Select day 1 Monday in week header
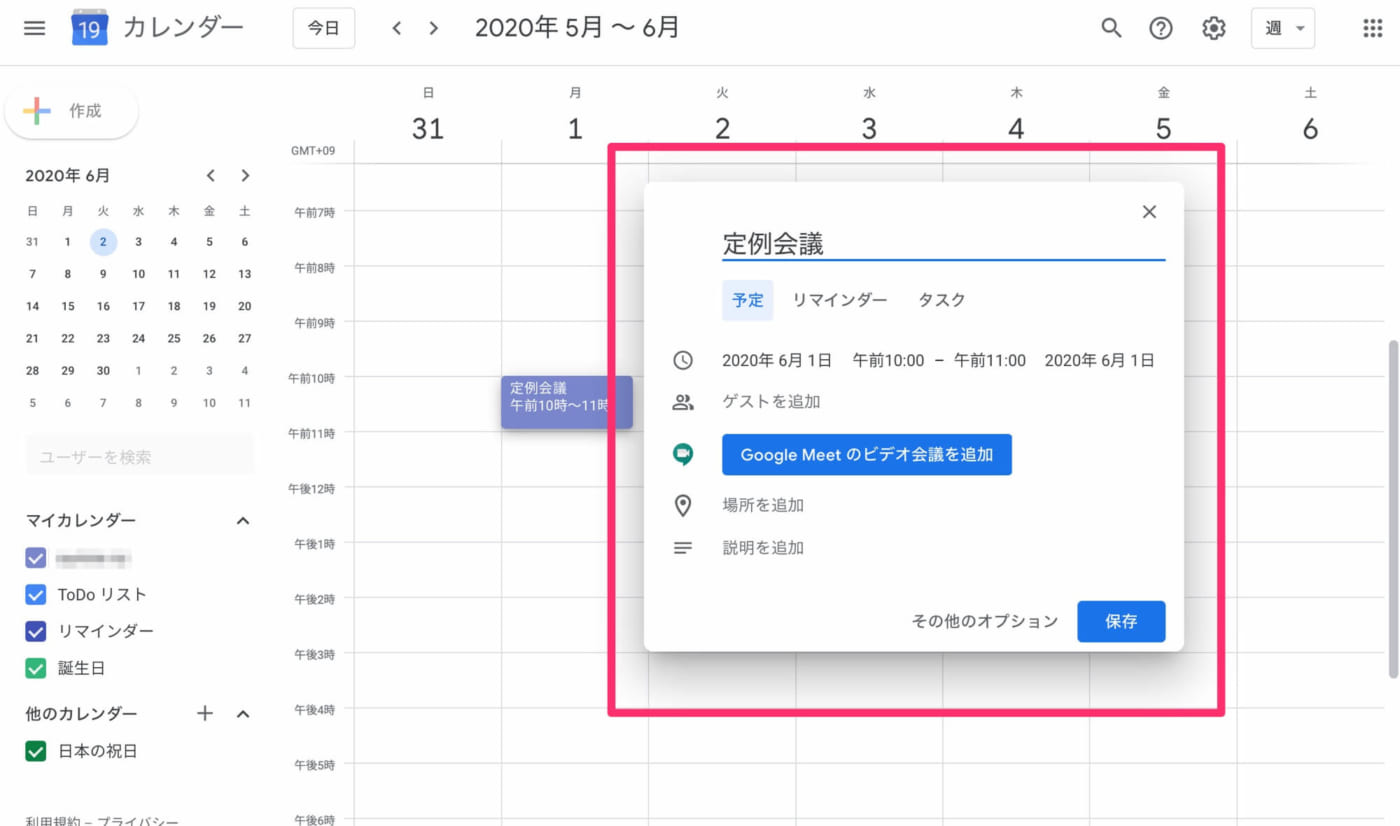This screenshot has height=826, width=1400. [575, 128]
